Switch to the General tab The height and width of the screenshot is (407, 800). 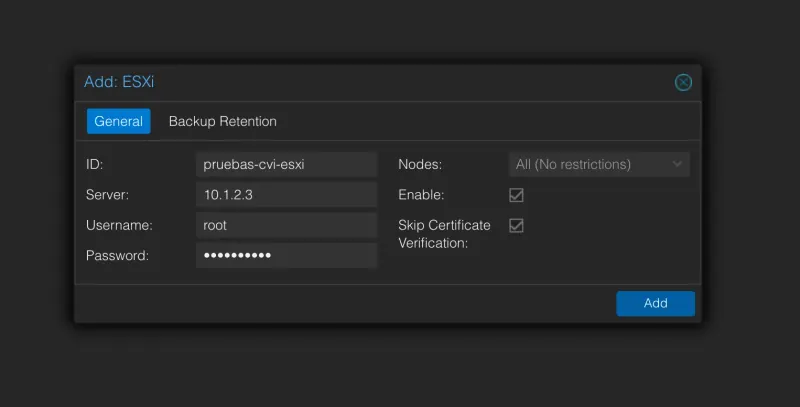118,121
